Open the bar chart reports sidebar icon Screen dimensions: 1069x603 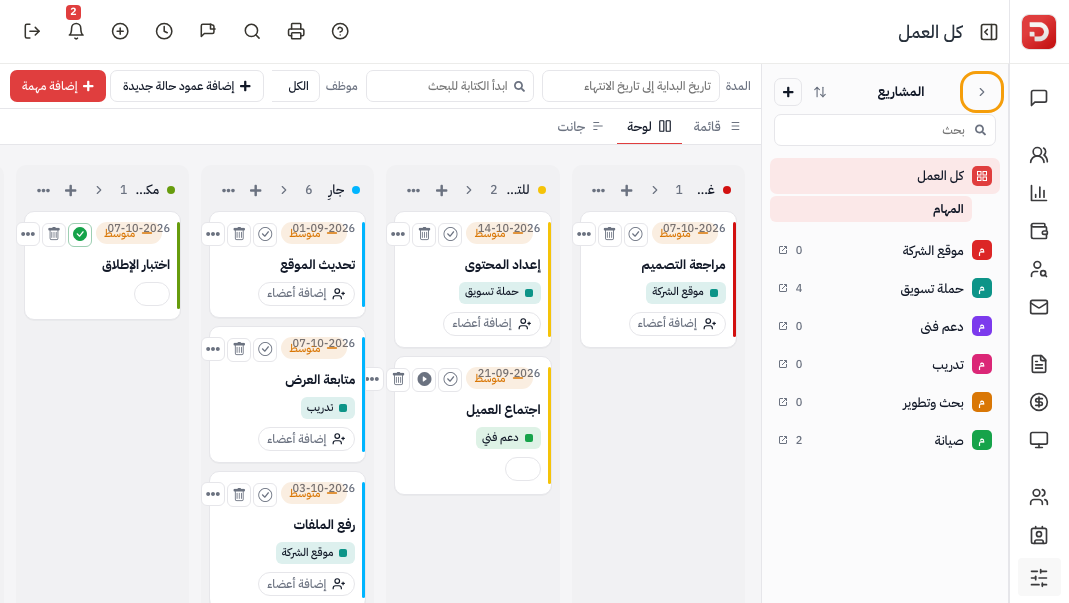[1038, 193]
